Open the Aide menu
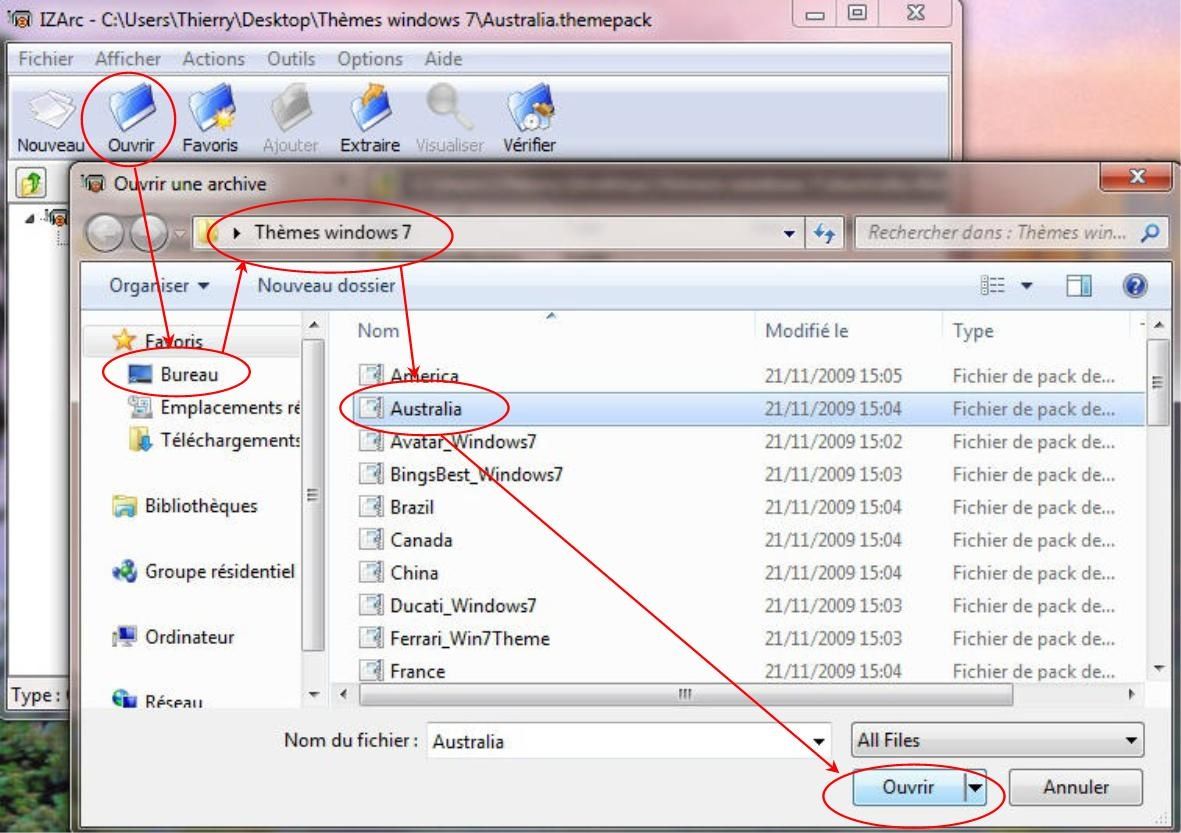Image resolution: width=1181 pixels, height=833 pixels. pos(444,59)
